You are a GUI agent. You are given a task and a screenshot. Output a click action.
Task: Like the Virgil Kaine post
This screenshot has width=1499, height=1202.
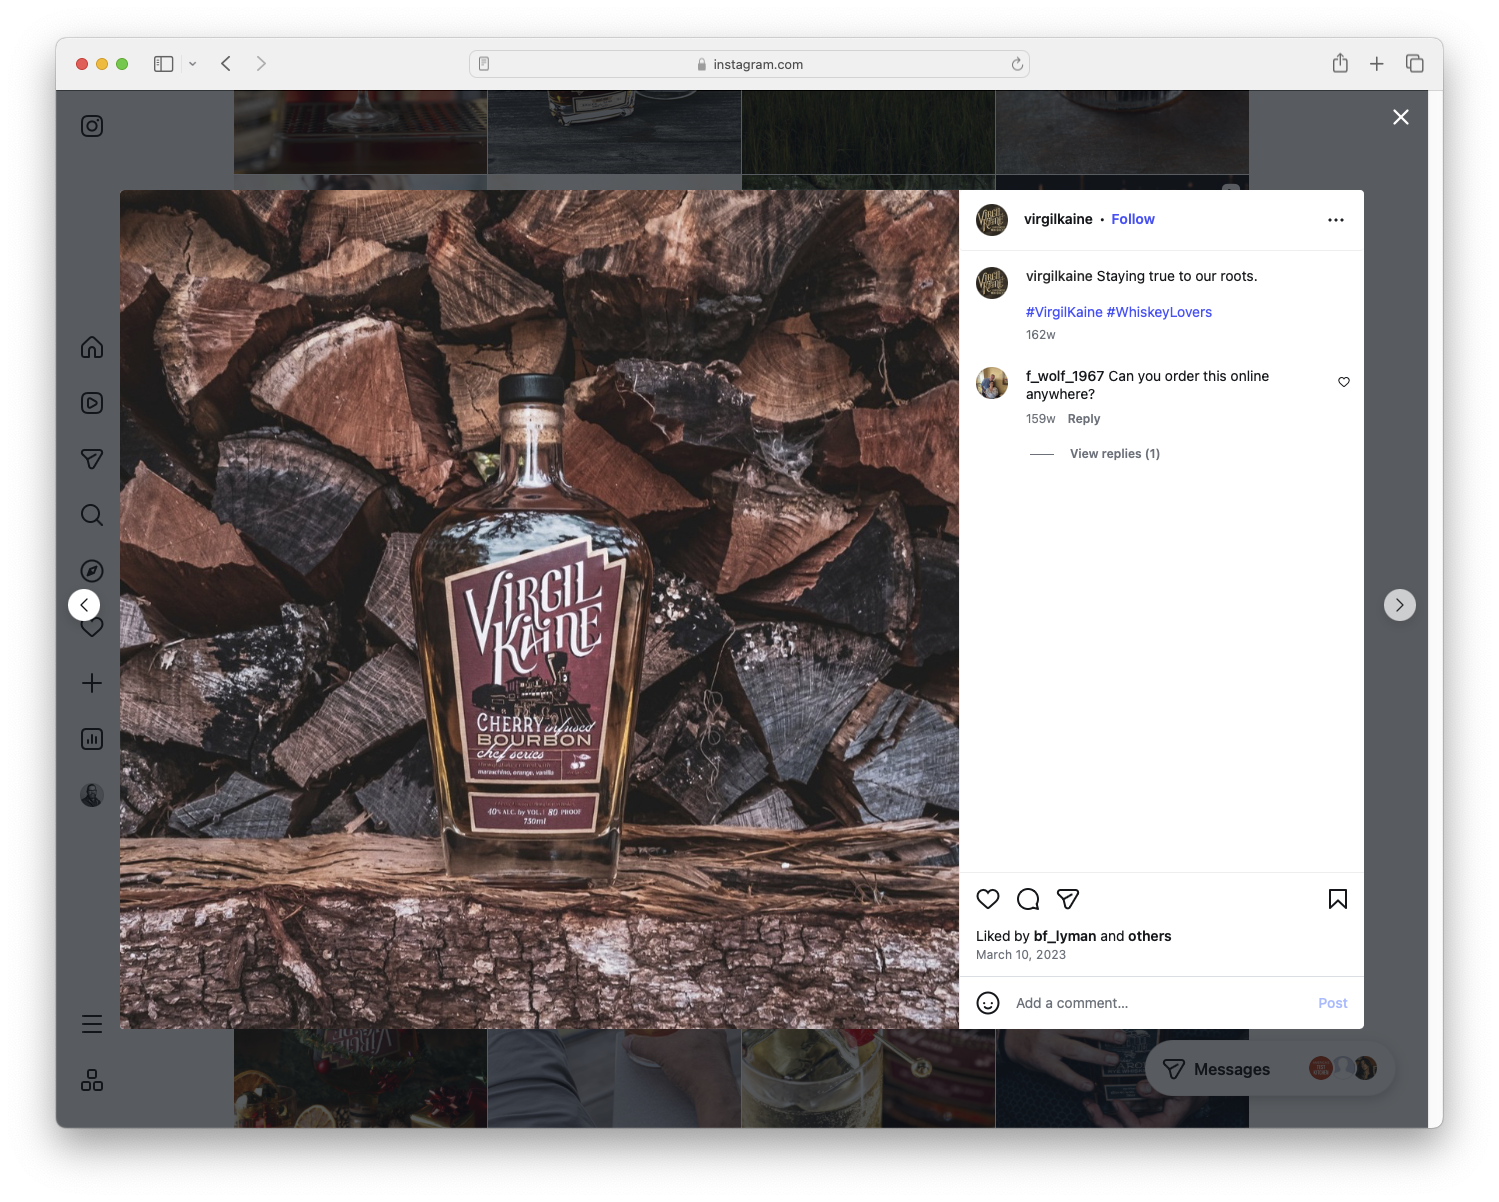(x=988, y=899)
